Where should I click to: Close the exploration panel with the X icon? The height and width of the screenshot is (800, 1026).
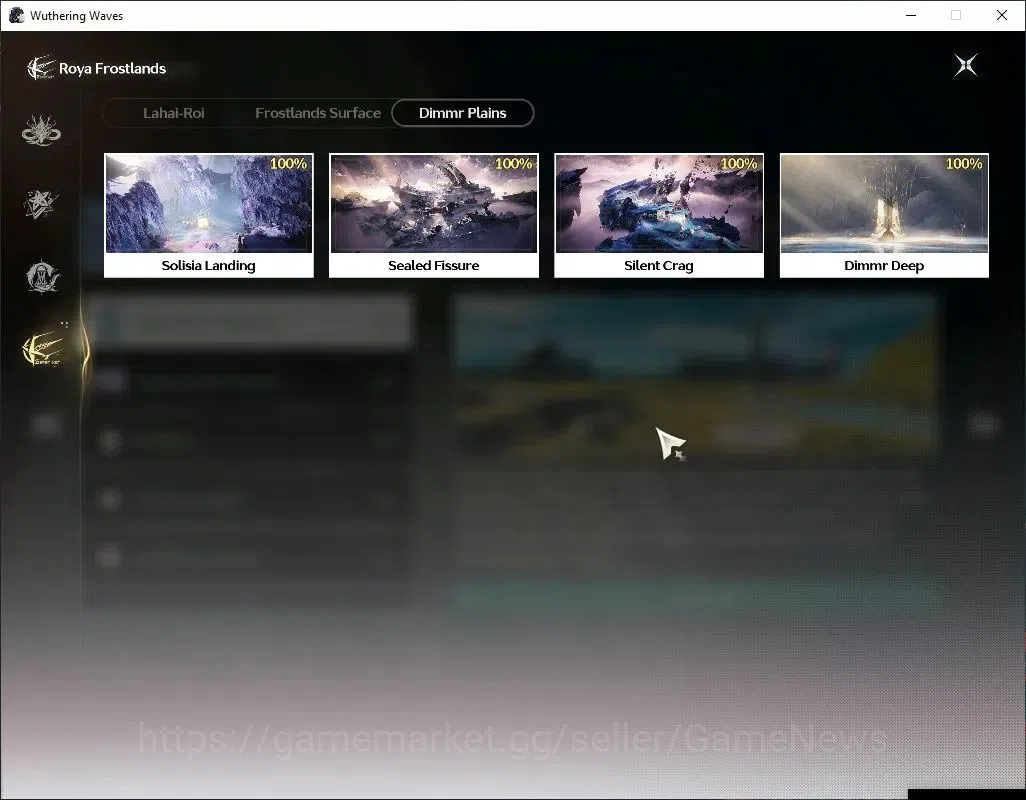[966, 65]
